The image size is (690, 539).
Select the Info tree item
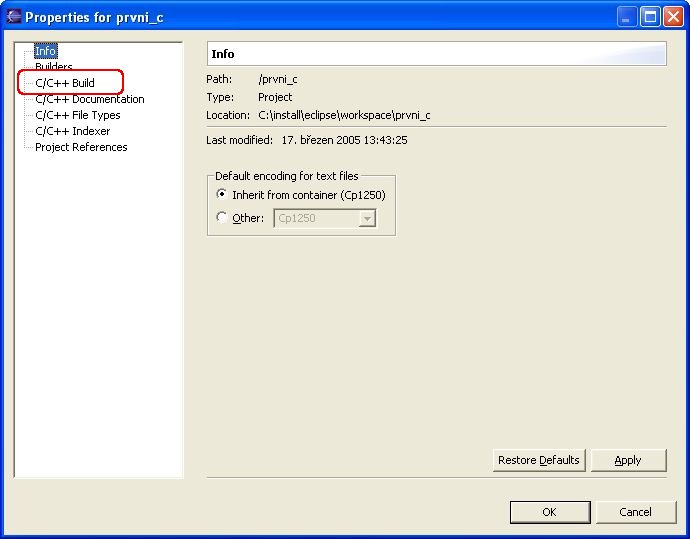pos(45,51)
